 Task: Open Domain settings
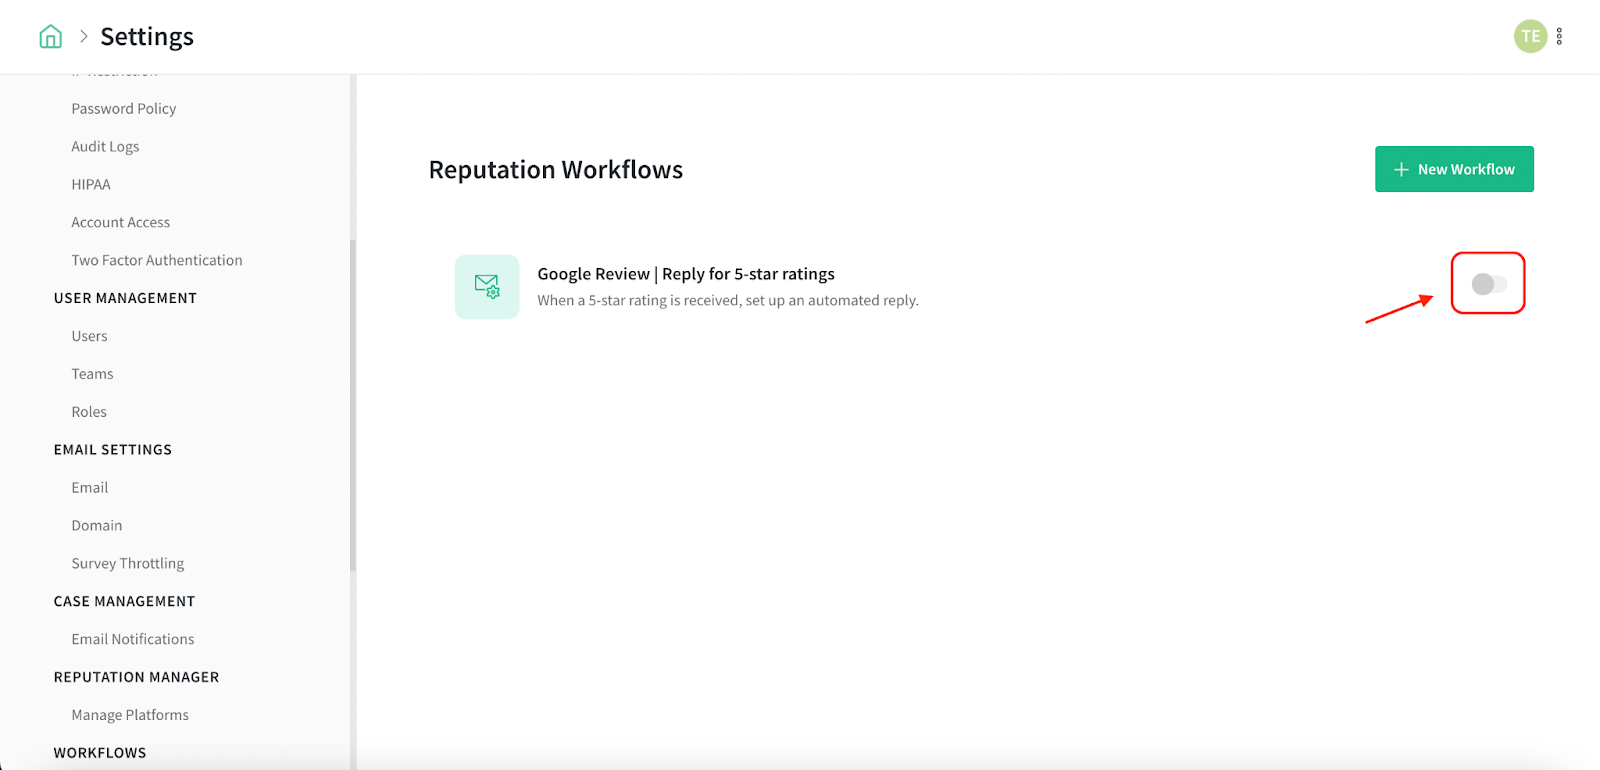coord(97,526)
